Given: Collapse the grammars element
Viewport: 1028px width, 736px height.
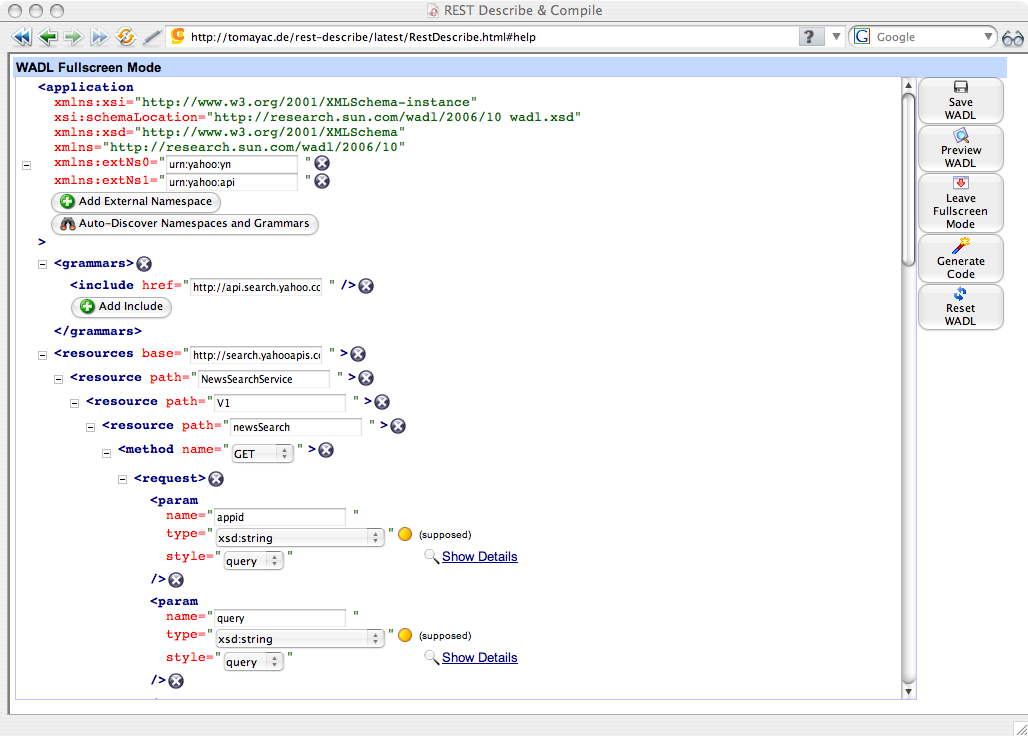Looking at the screenshot, I should pos(43,265).
